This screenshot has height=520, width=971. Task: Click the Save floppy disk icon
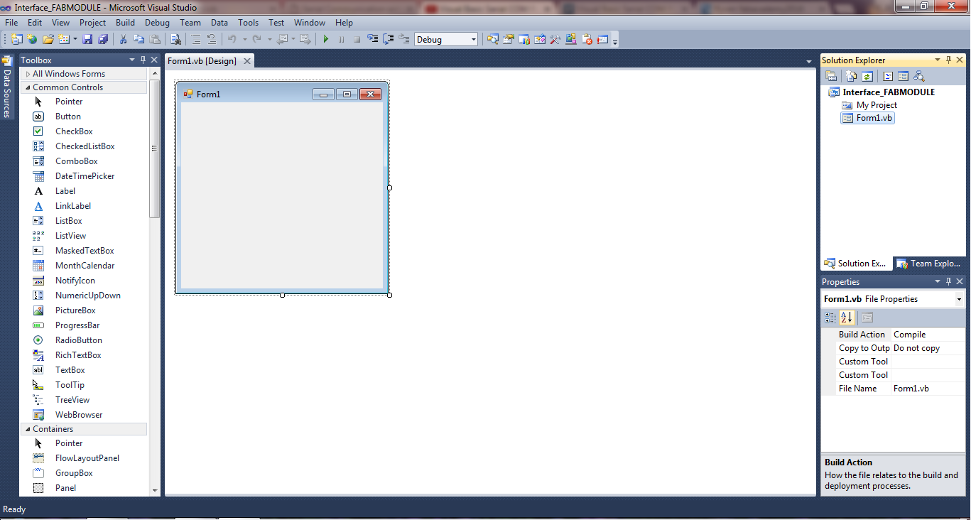tap(87, 40)
